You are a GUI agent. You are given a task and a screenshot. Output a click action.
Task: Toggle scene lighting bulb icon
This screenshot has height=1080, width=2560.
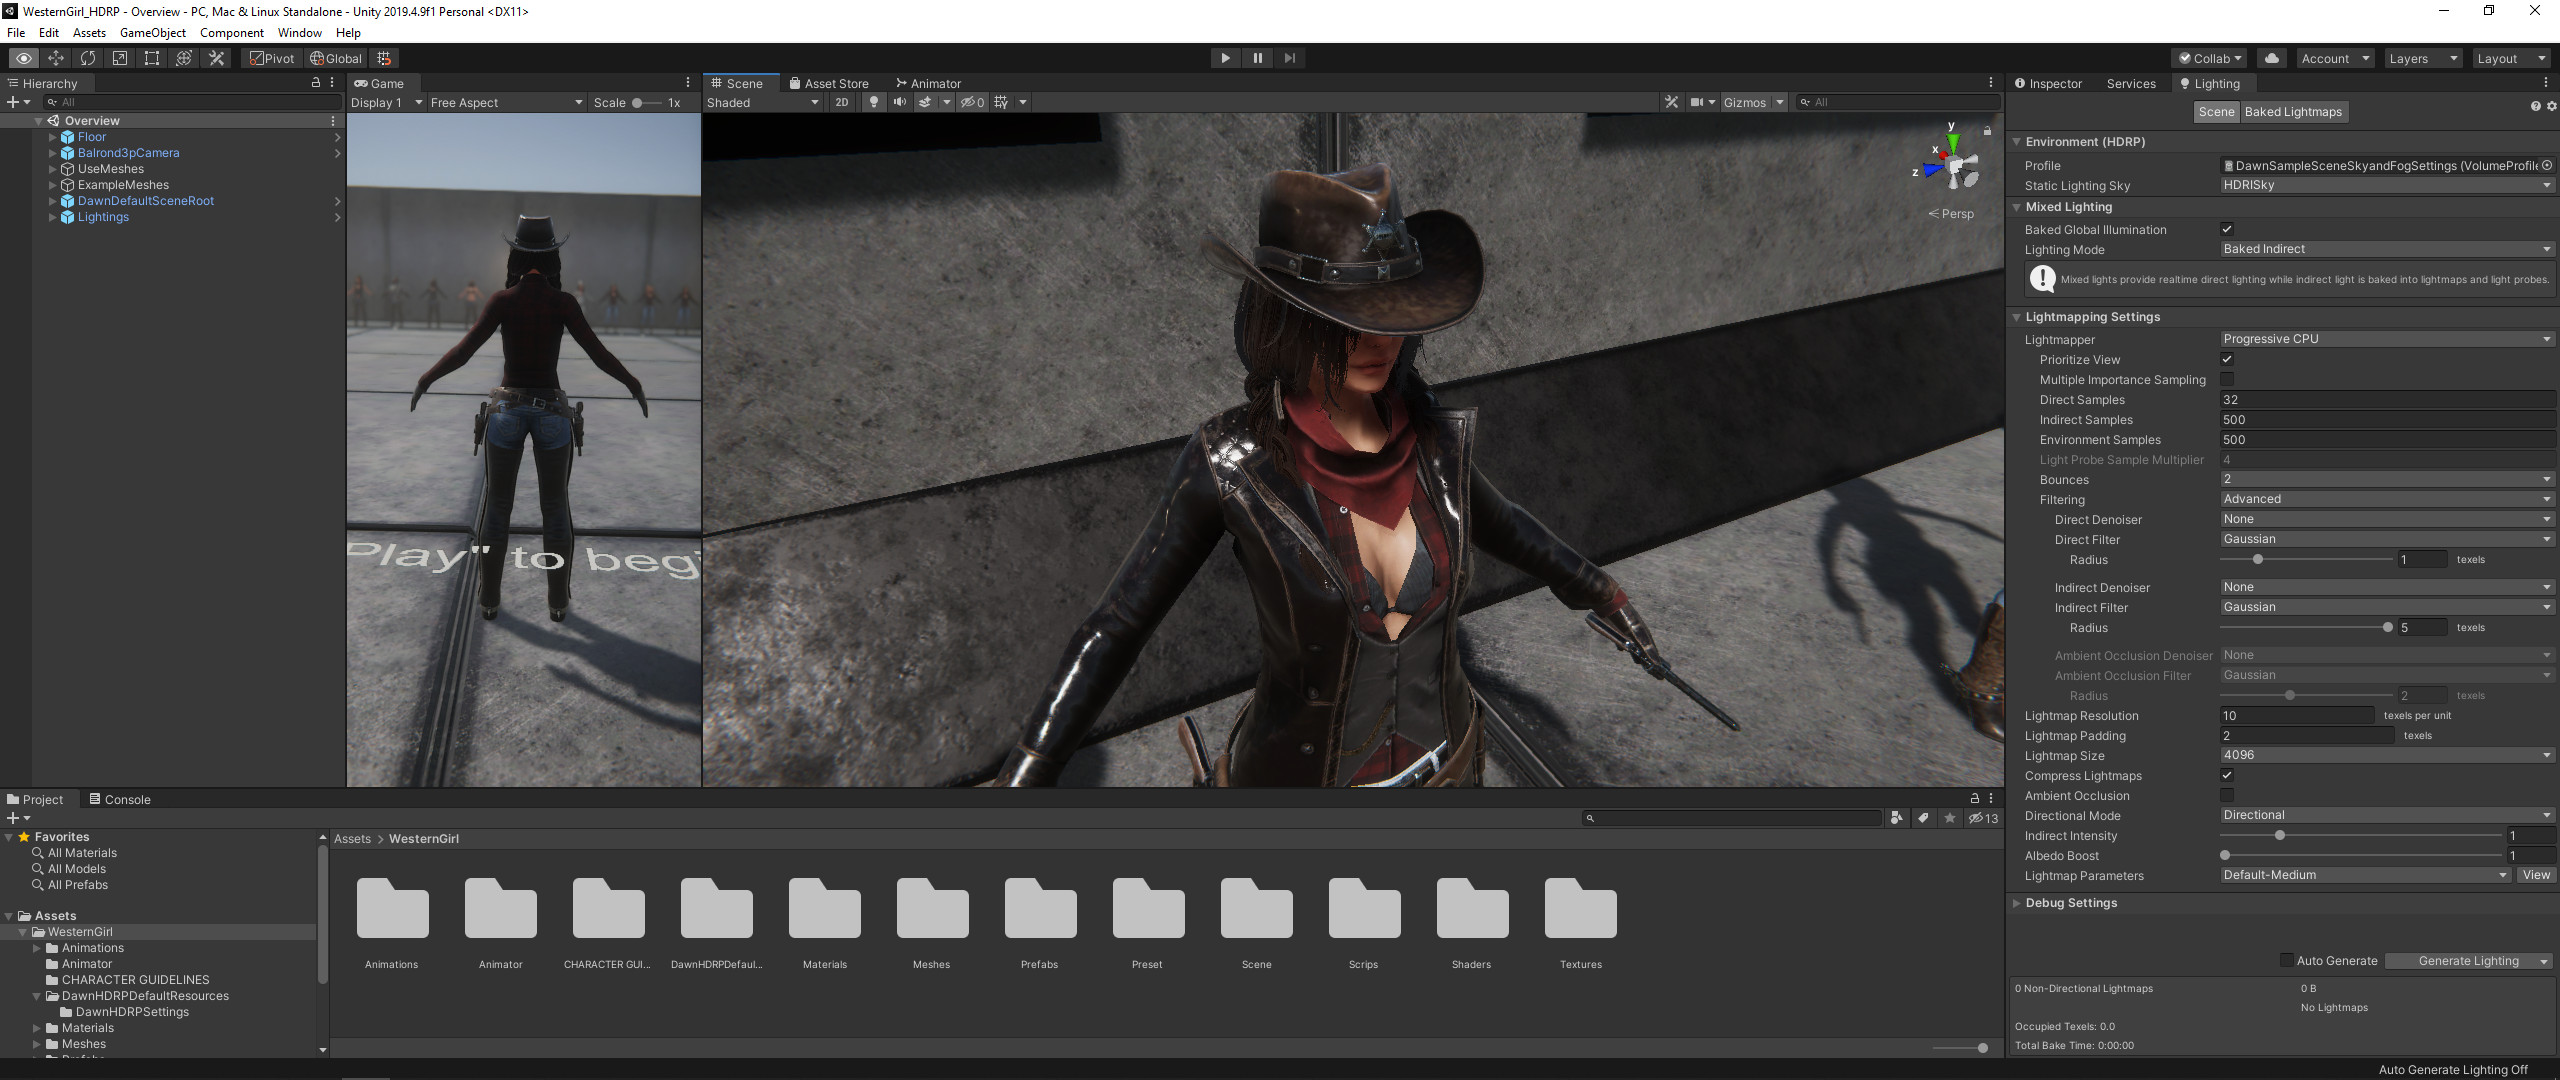[x=874, y=102]
